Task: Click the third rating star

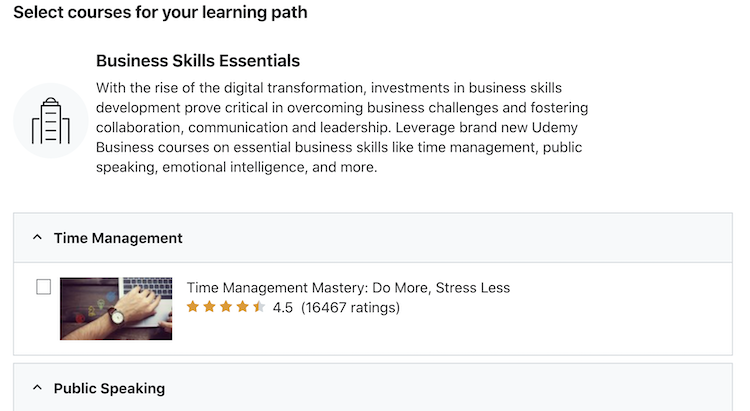Action: click(x=226, y=307)
